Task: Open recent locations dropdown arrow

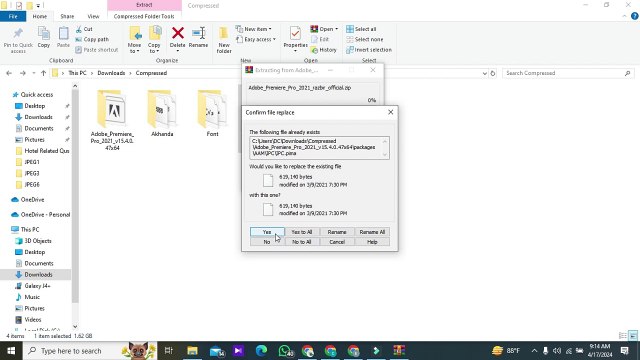Action: point(33,73)
